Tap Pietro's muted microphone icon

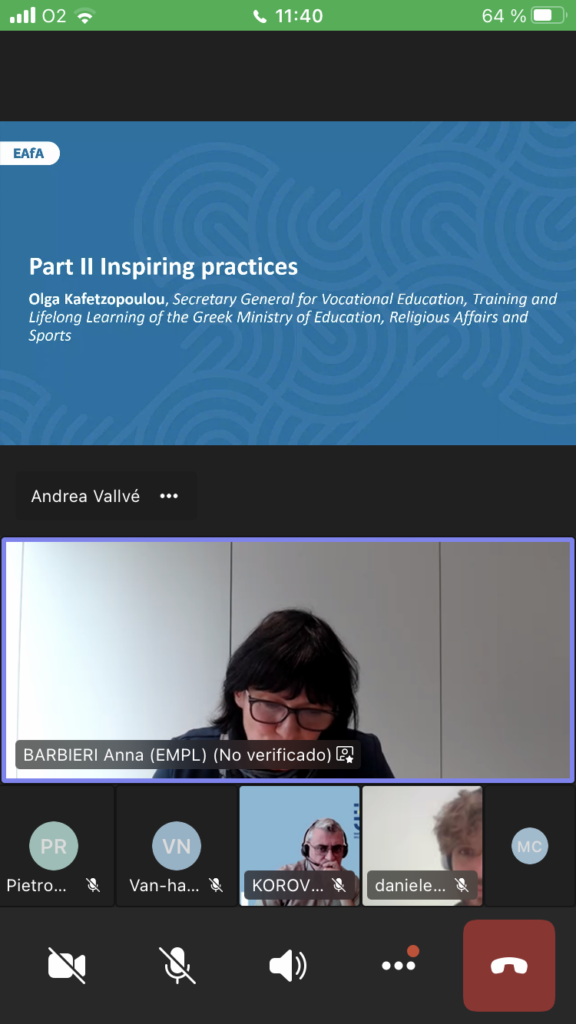click(x=93, y=885)
